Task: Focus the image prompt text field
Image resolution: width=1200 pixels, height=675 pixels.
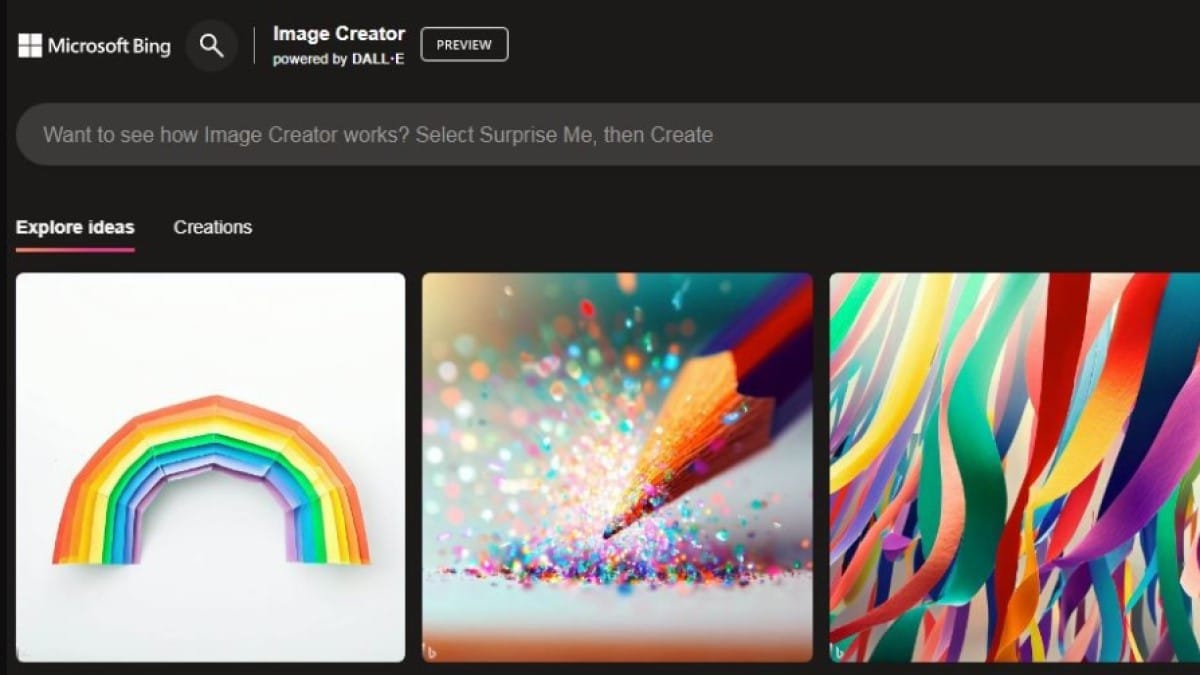Action: [600, 134]
